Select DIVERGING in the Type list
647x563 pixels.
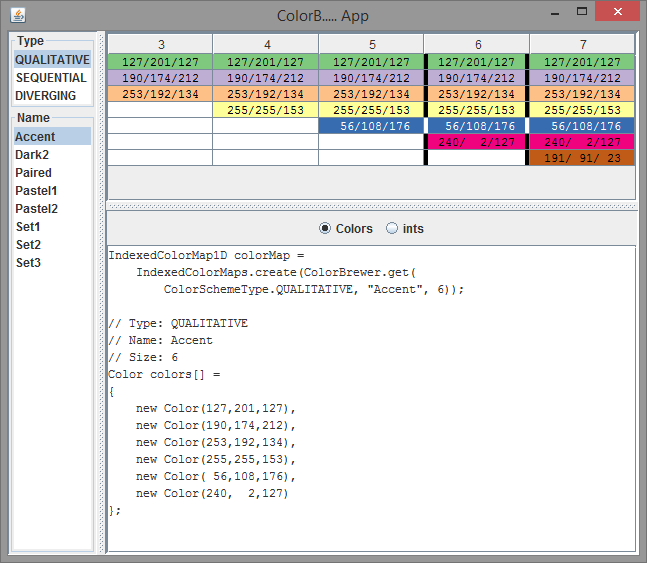[52, 95]
